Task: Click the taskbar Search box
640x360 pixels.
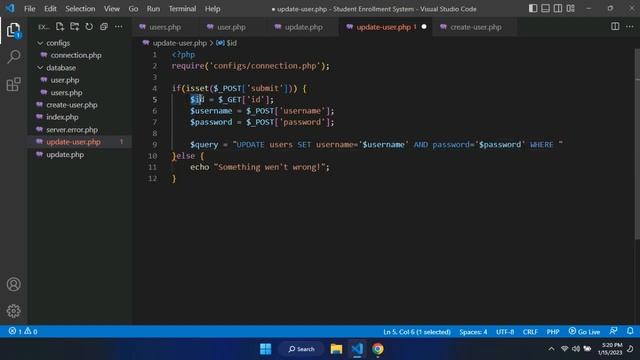Action: coord(301,349)
